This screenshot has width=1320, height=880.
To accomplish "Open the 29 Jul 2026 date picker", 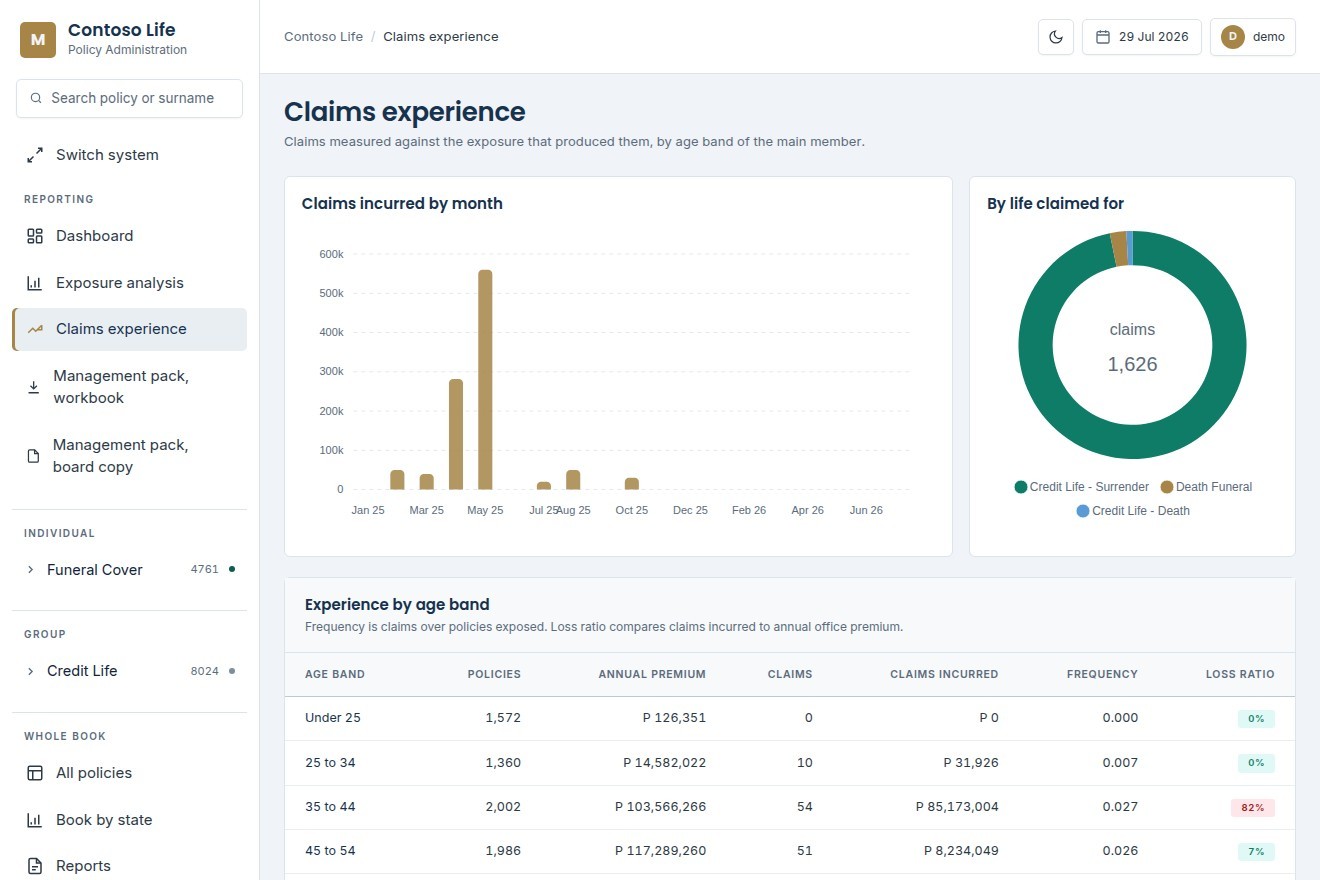I will click(1142, 37).
